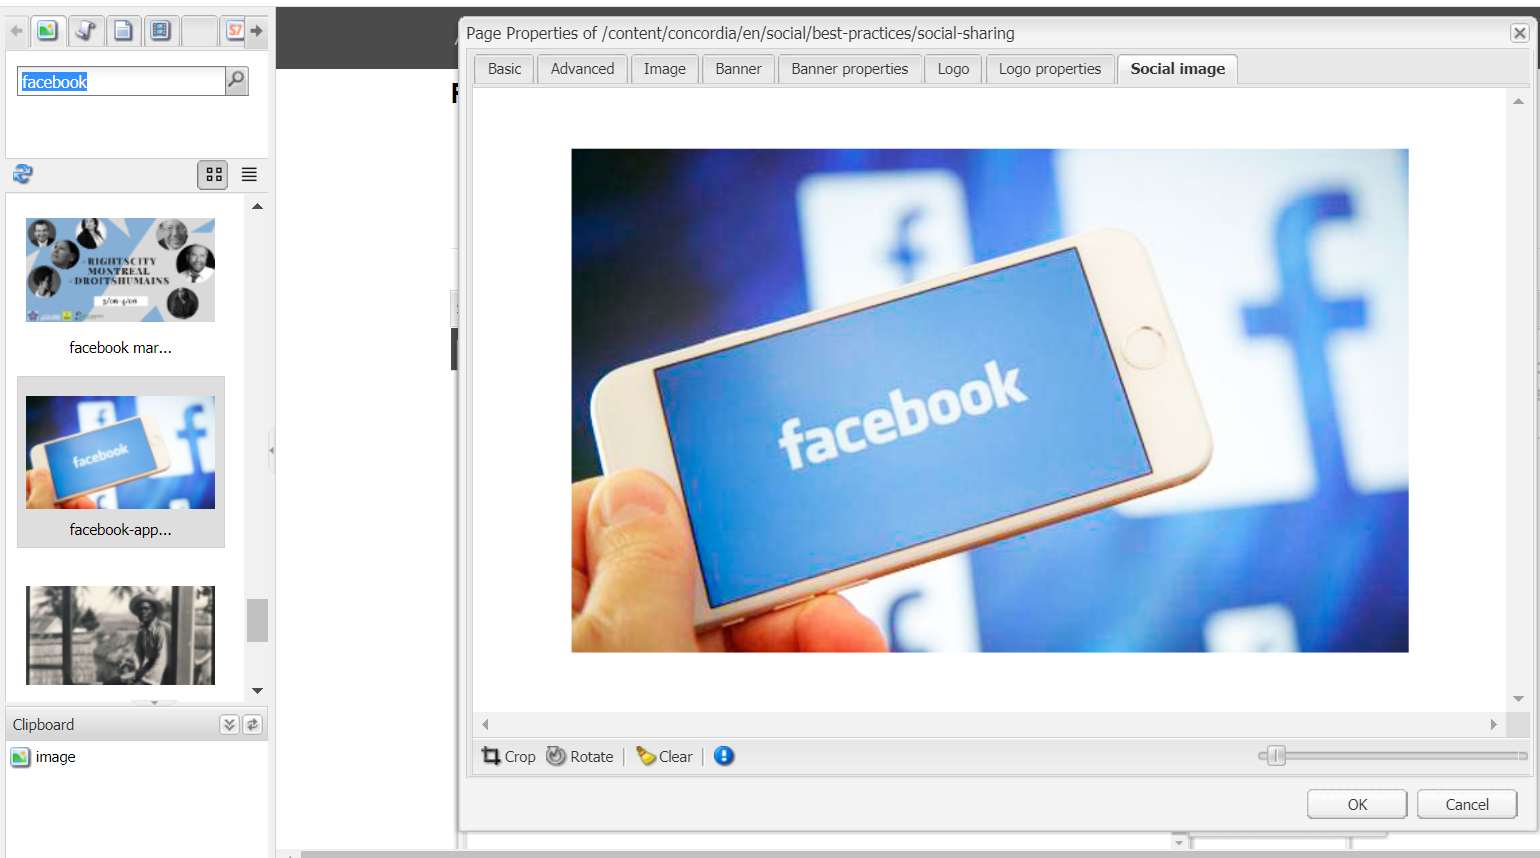Switch to the Banner properties tab
1540x858 pixels.
click(850, 69)
